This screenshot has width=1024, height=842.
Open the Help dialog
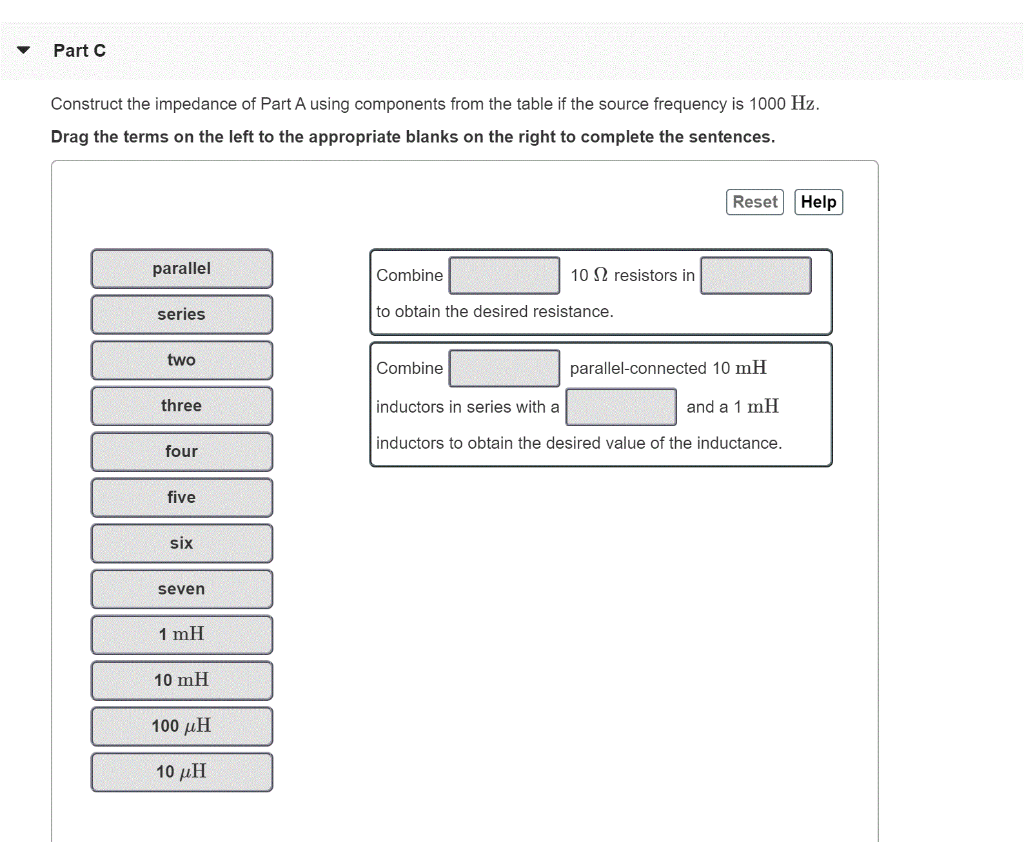(x=818, y=201)
